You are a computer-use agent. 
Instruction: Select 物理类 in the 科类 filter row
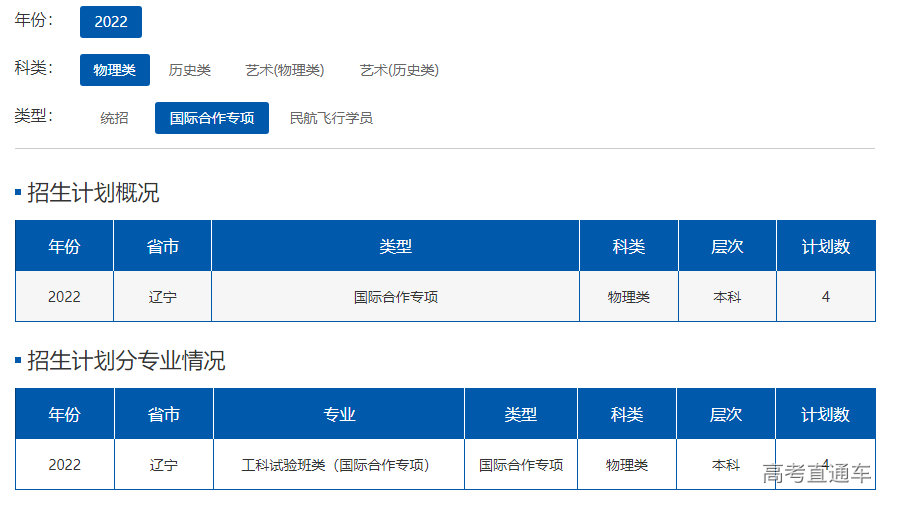(x=115, y=70)
